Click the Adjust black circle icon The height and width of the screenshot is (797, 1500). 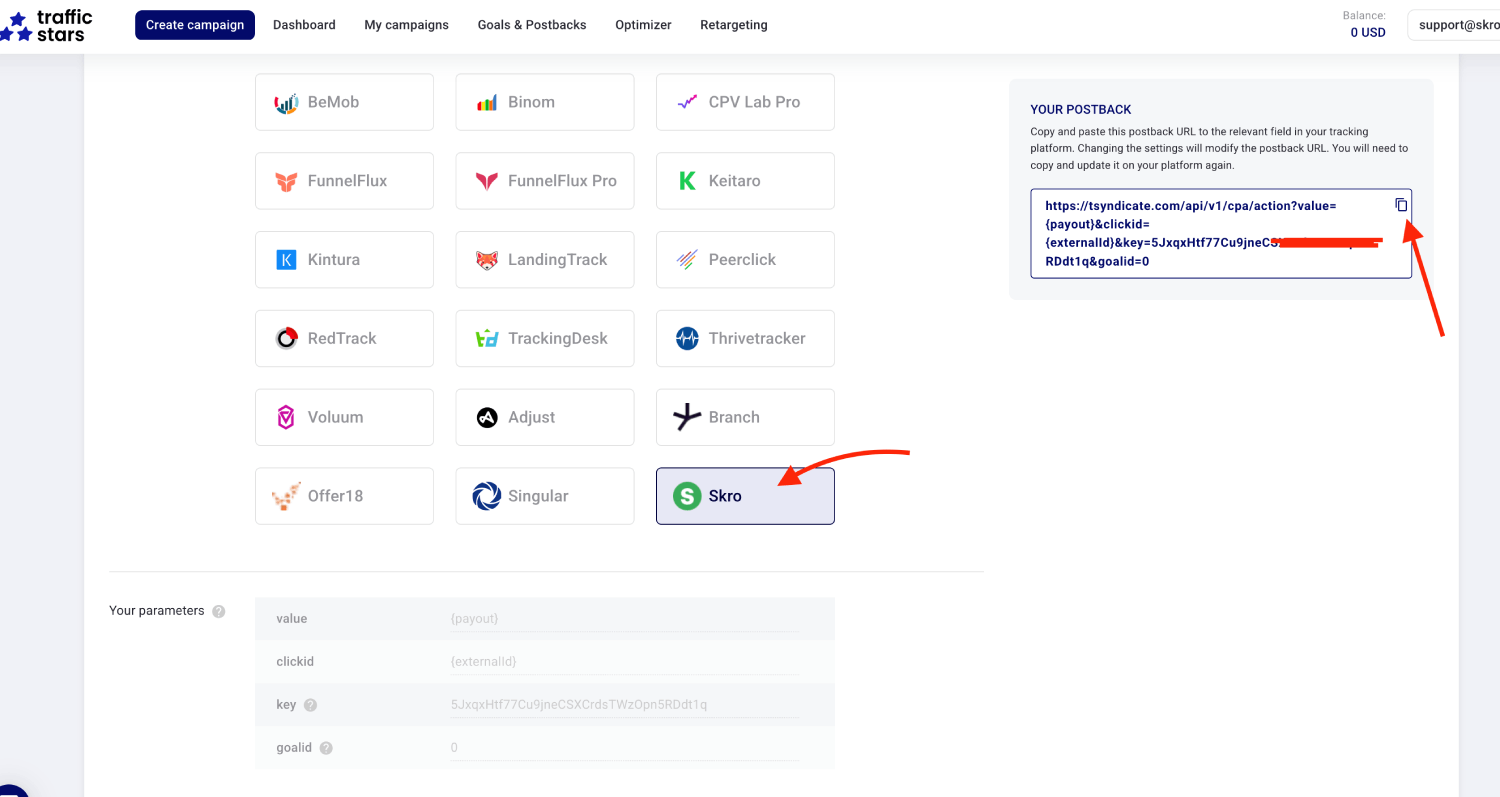tap(487, 417)
